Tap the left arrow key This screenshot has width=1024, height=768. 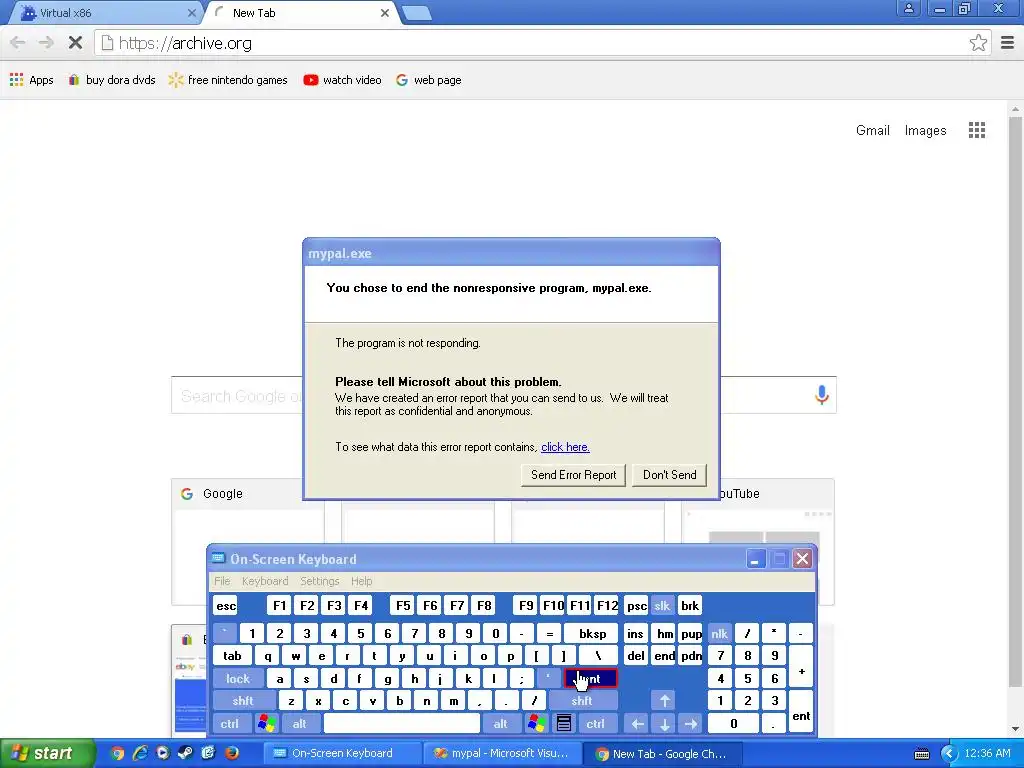pyautogui.click(x=637, y=724)
